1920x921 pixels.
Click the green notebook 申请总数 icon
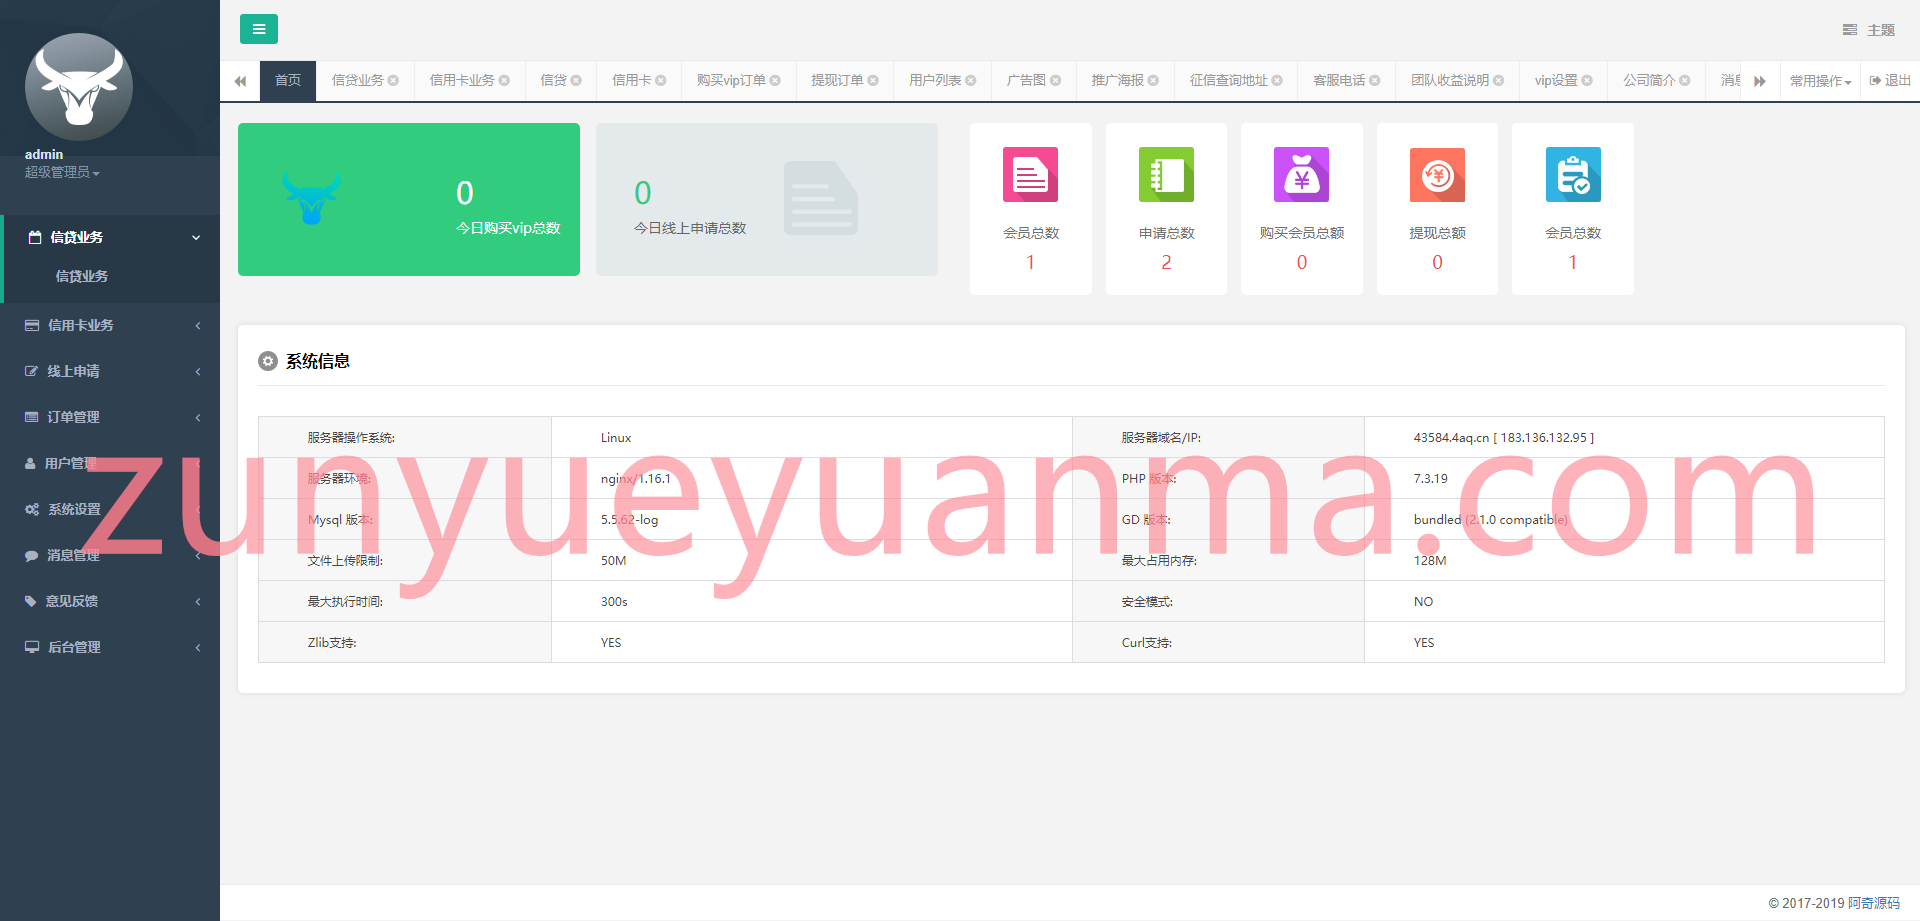coord(1166,175)
